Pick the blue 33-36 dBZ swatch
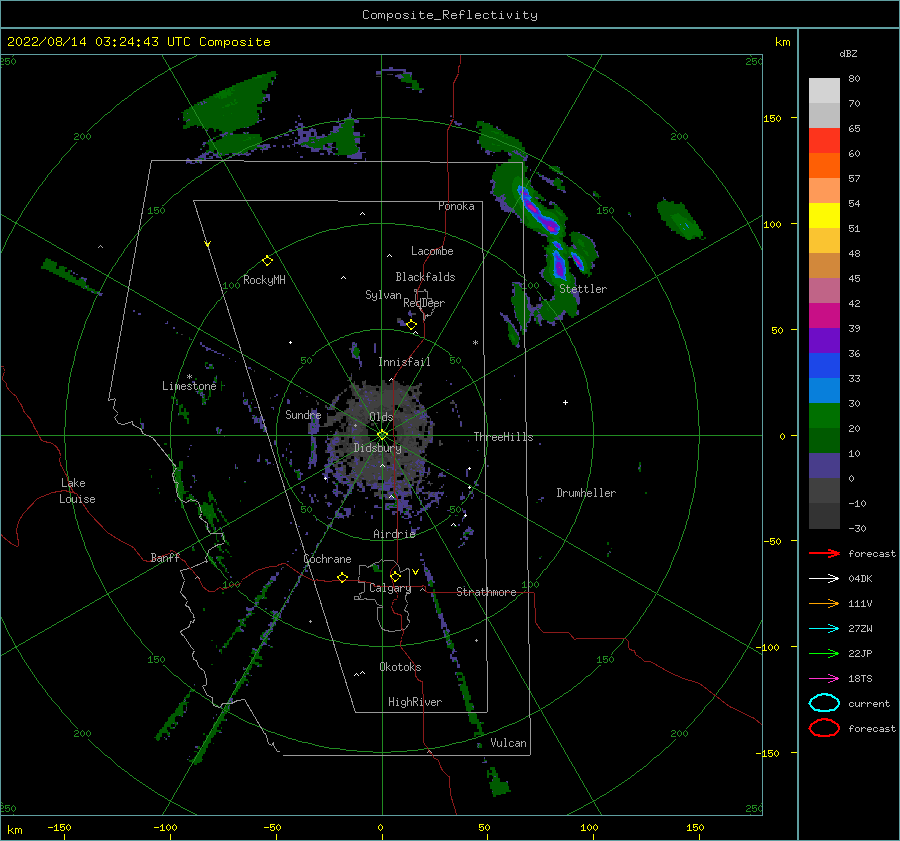 coord(824,366)
